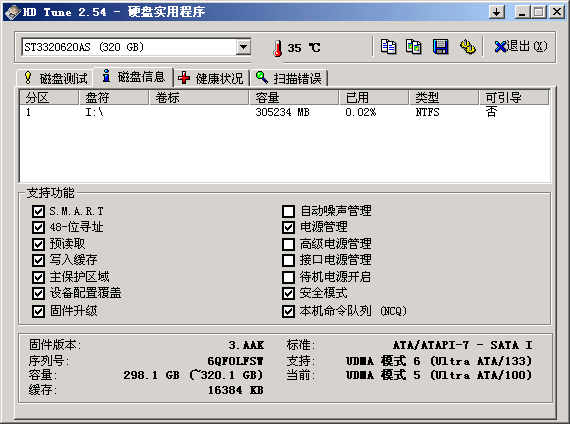
Task: Check the 高级电源管理 checkbox
Action: pyautogui.click(x=288, y=244)
